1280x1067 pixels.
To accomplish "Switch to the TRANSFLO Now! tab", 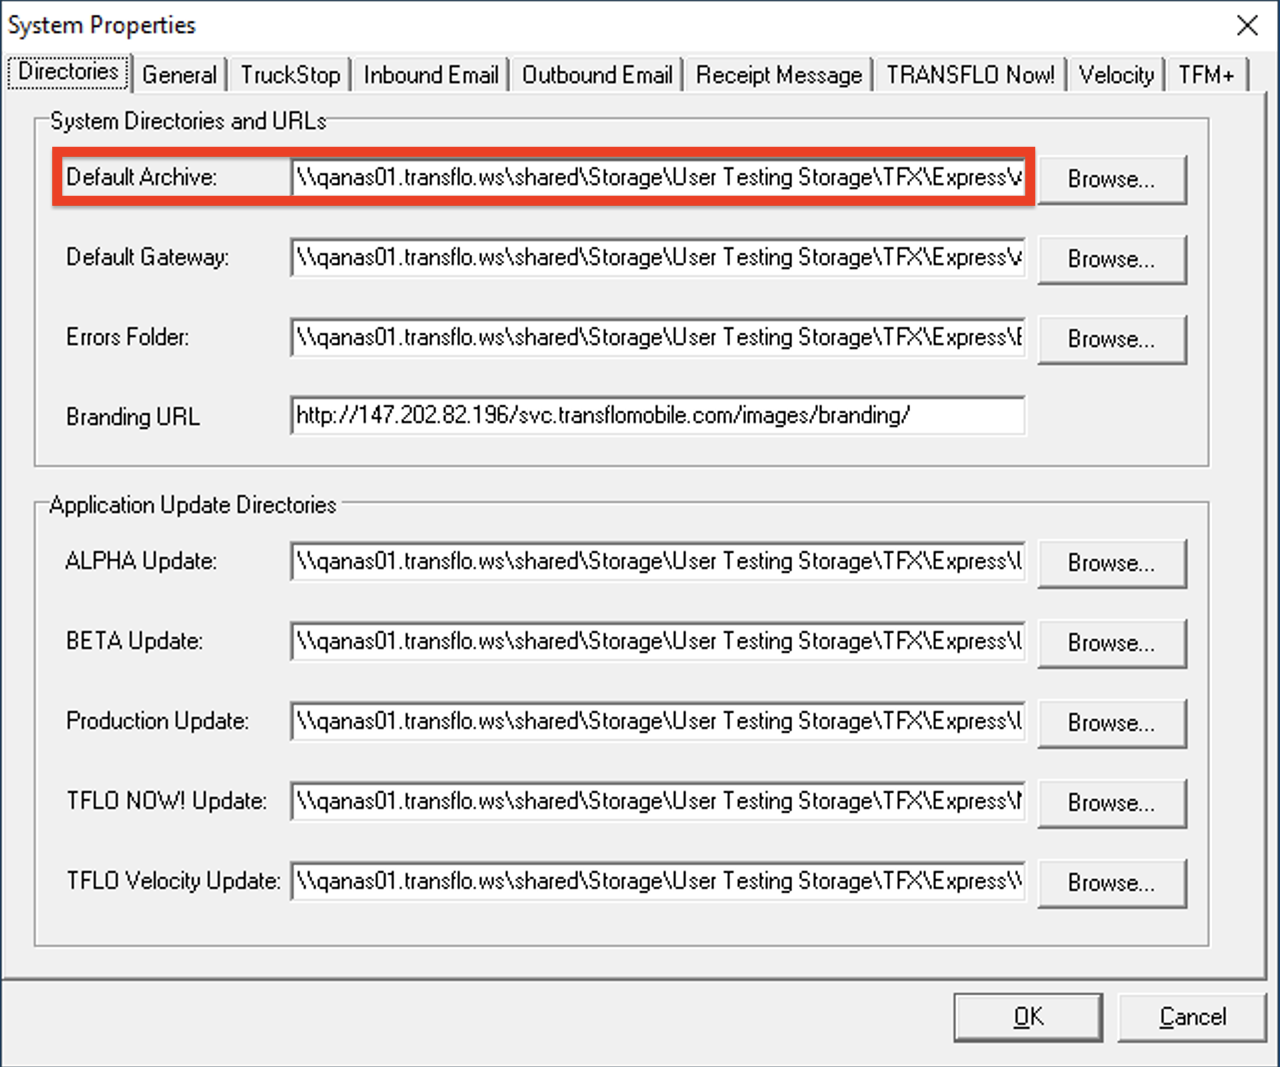I will [x=970, y=75].
